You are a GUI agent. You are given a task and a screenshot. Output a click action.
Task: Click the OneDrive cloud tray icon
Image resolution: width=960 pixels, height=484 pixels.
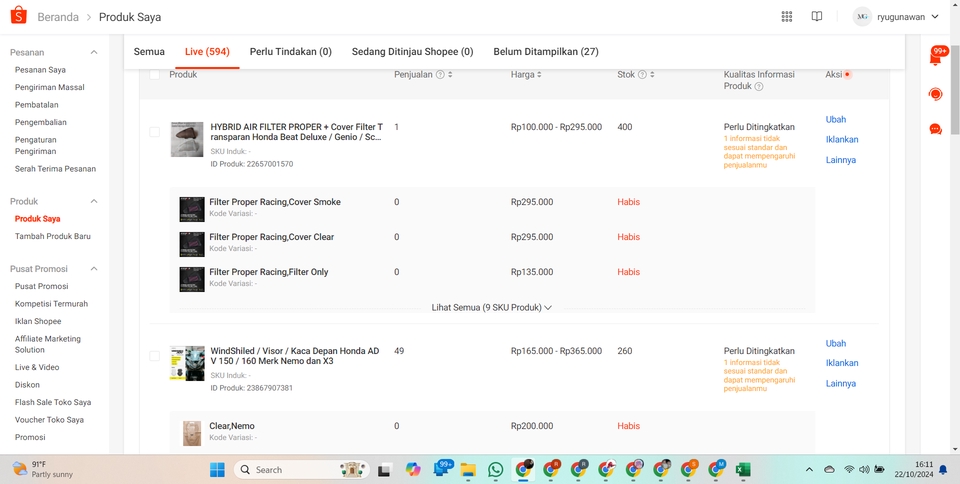[x=830, y=469]
